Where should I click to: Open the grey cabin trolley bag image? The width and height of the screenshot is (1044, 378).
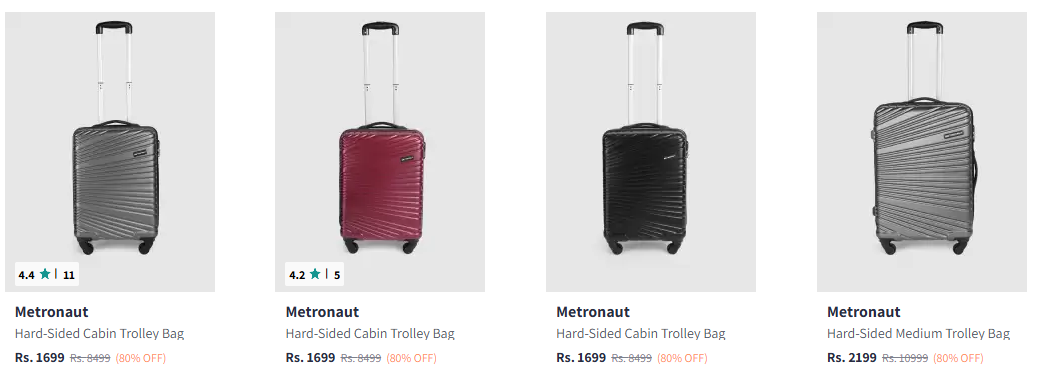(x=110, y=152)
